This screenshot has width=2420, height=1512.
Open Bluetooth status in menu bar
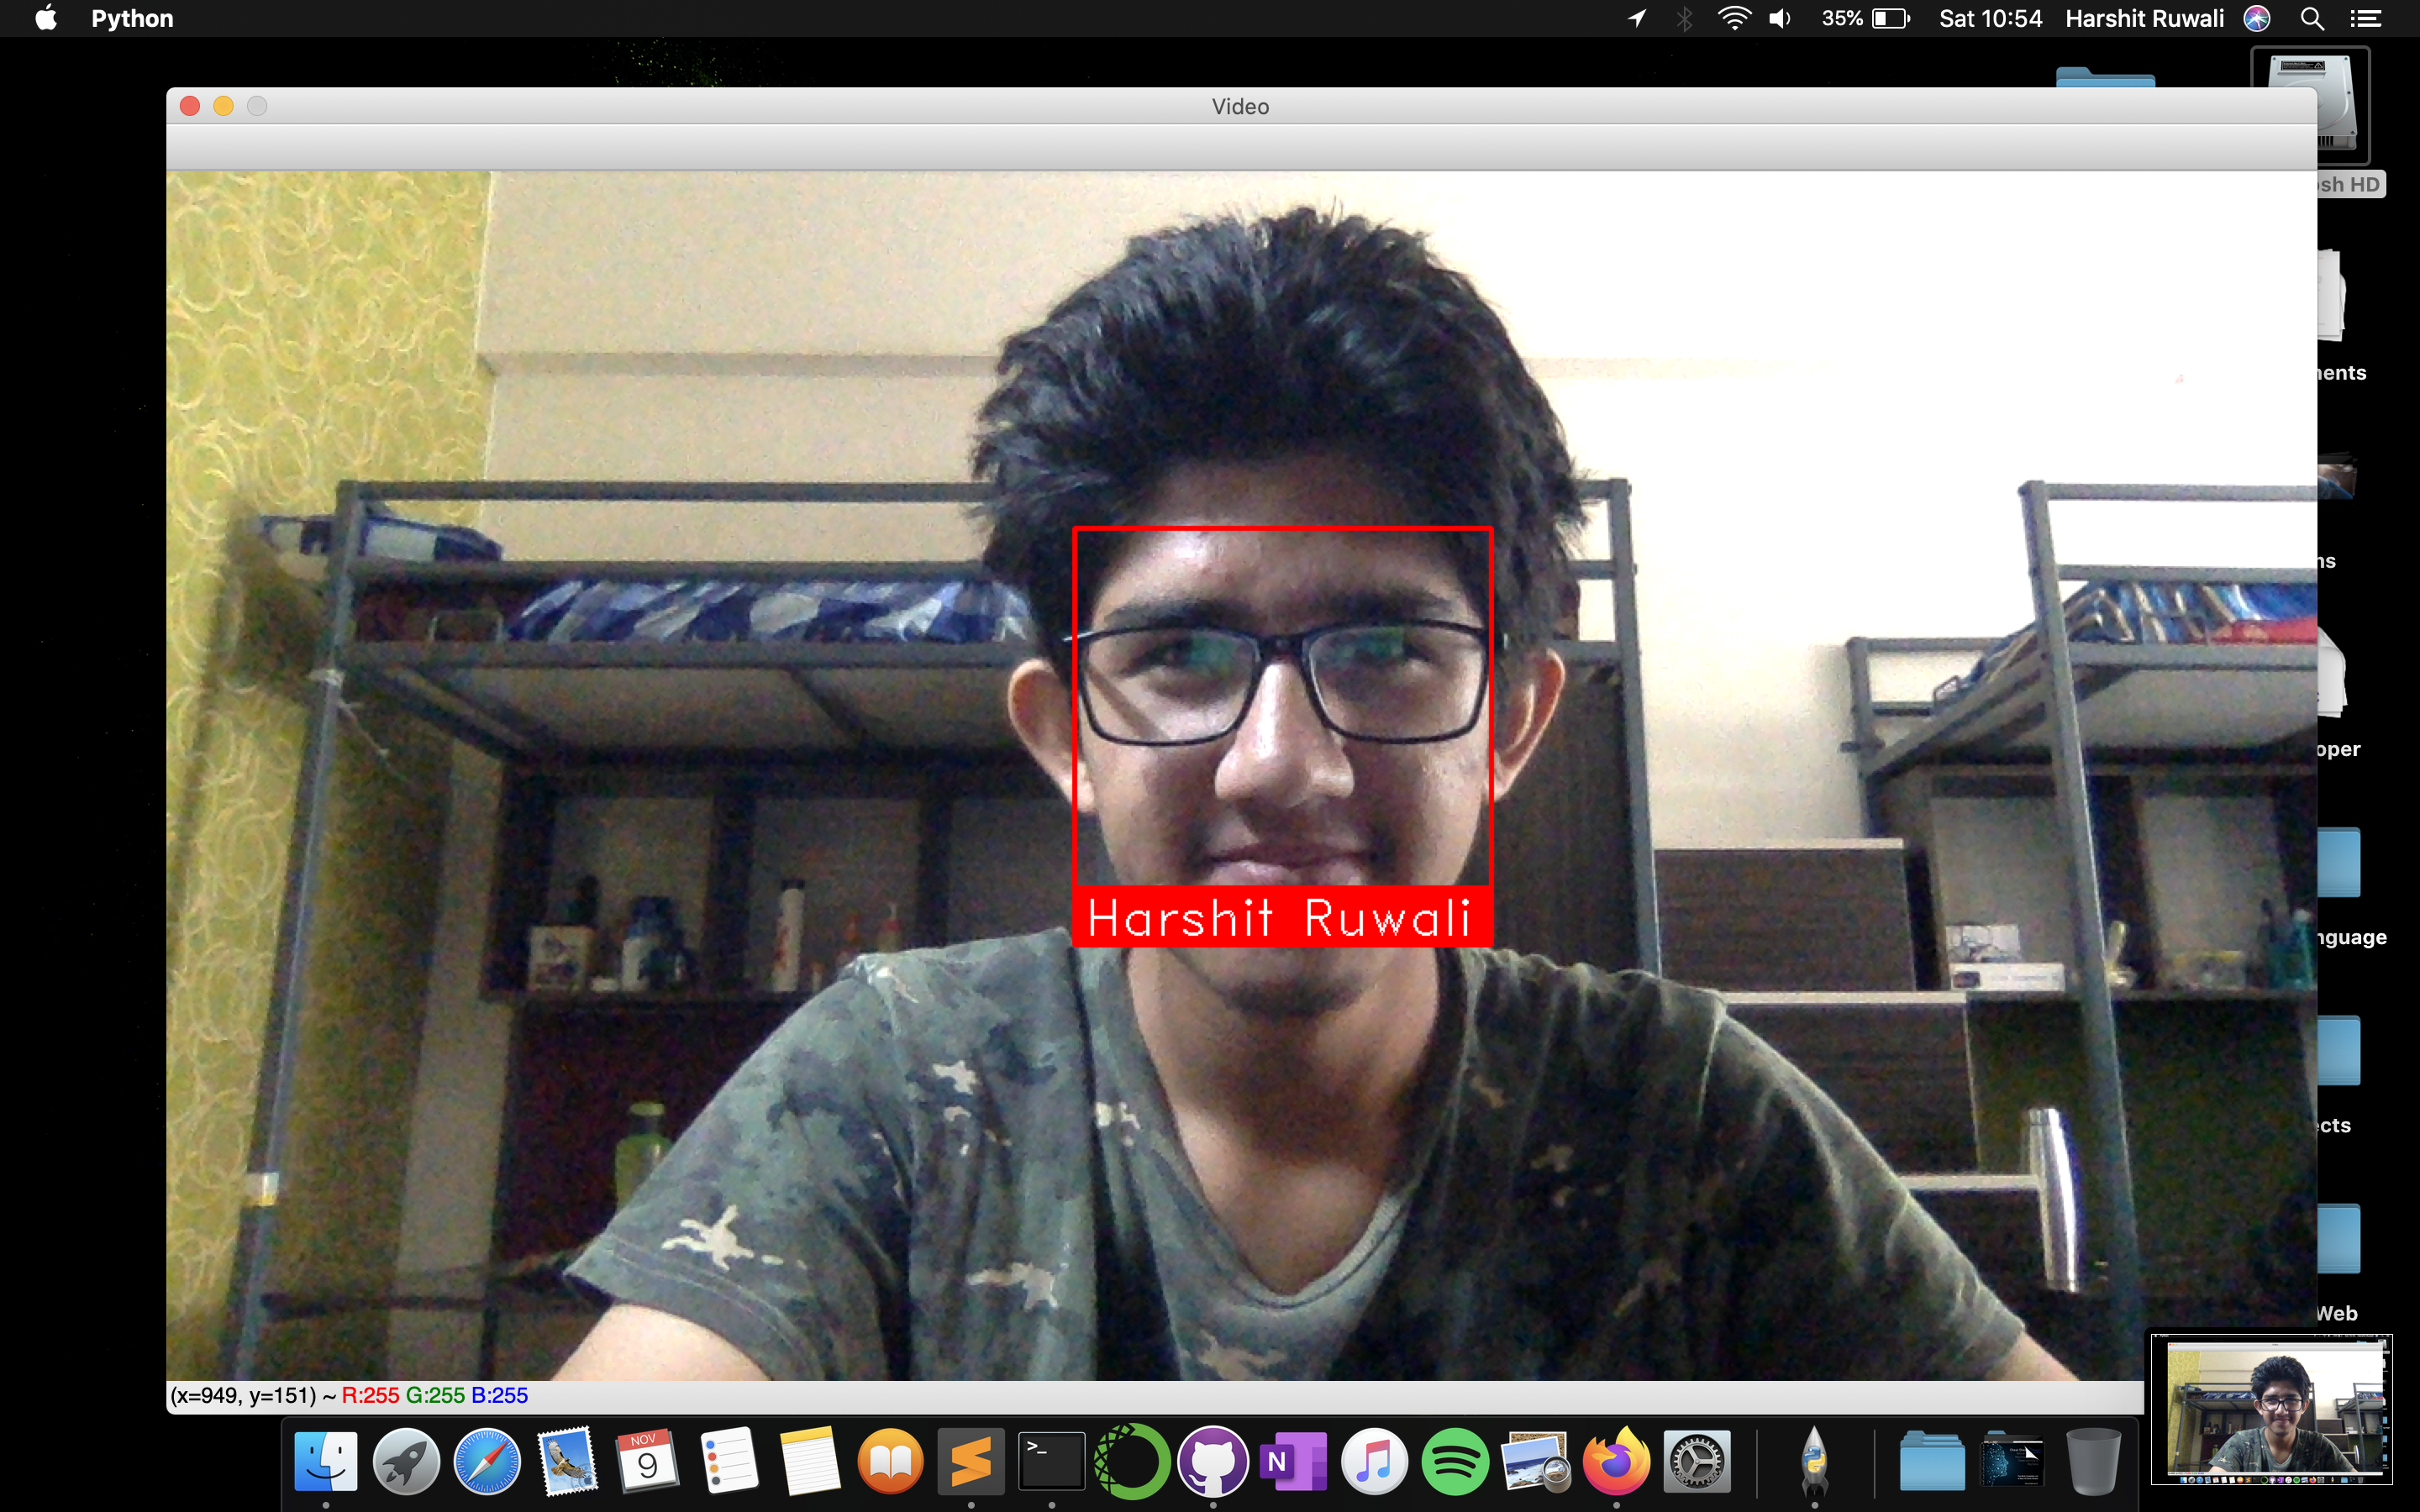pyautogui.click(x=1685, y=18)
